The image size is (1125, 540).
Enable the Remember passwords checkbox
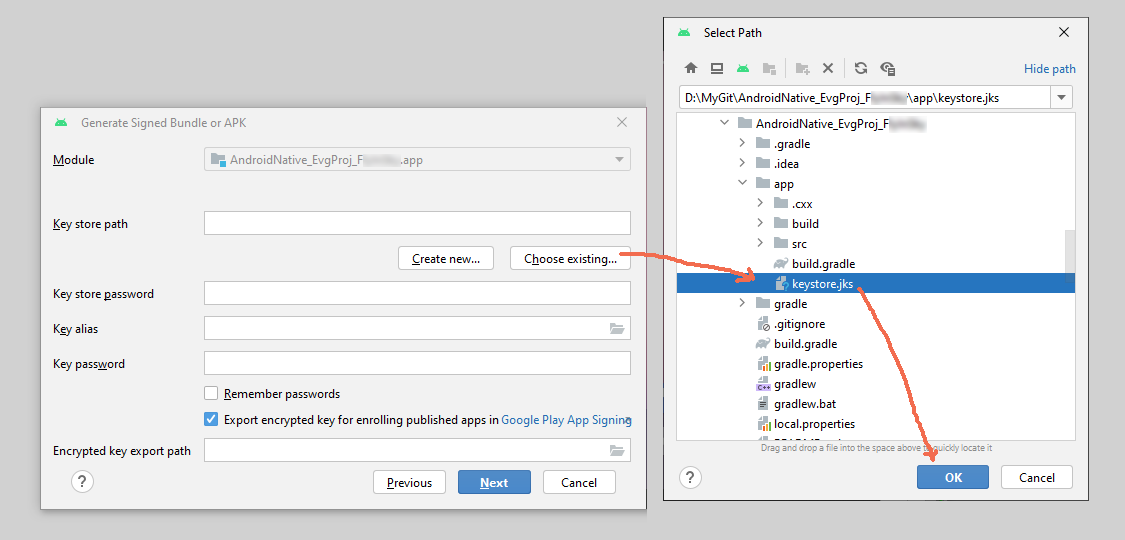(211, 394)
